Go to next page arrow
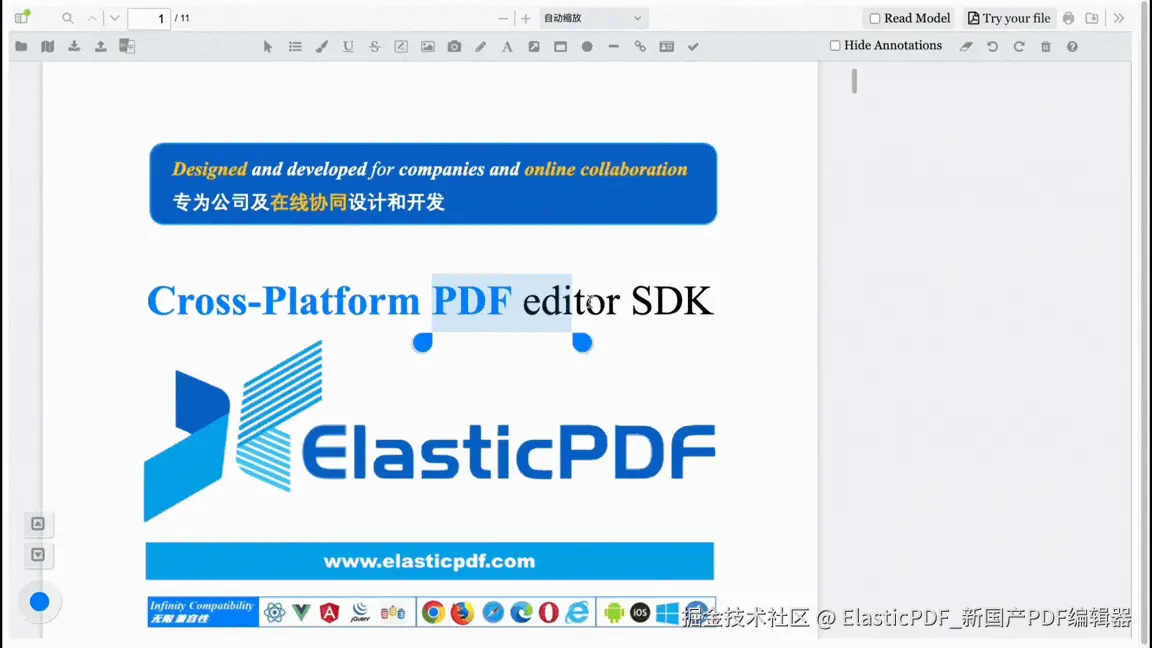The width and height of the screenshot is (1152, 648). (115, 18)
